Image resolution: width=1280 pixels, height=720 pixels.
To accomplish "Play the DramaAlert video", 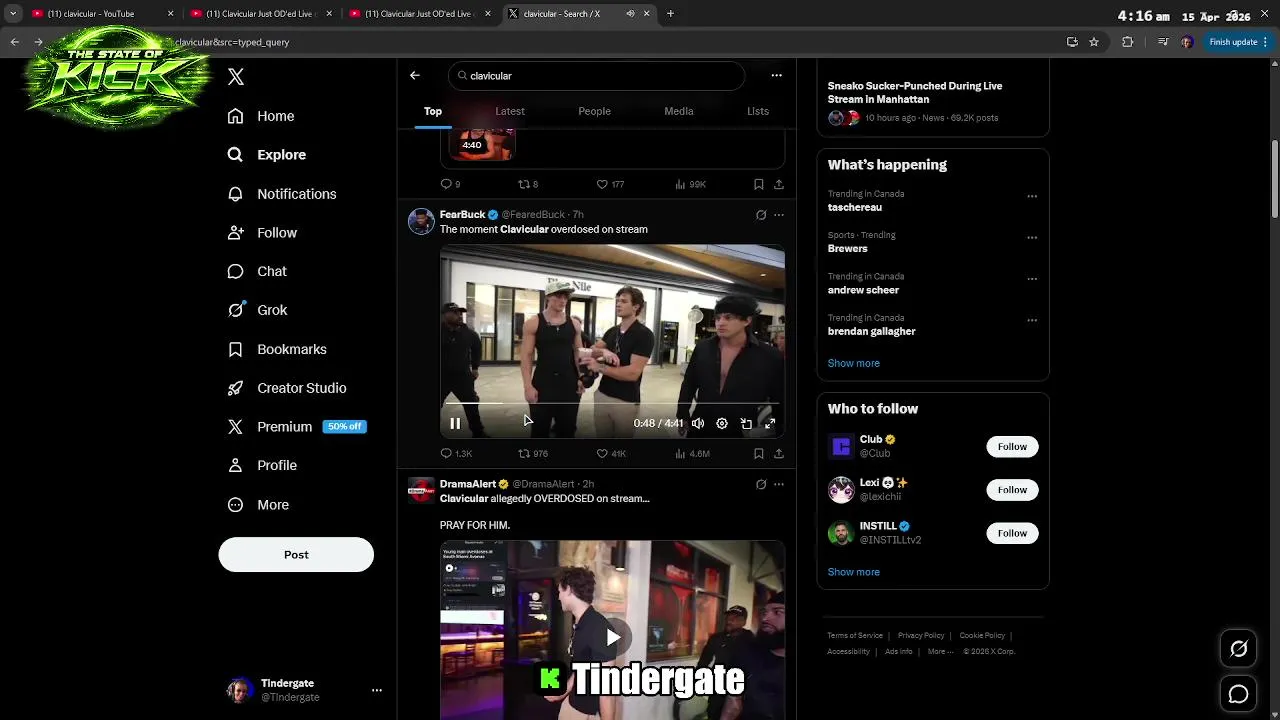I will pyautogui.click(x=613, y=637).
